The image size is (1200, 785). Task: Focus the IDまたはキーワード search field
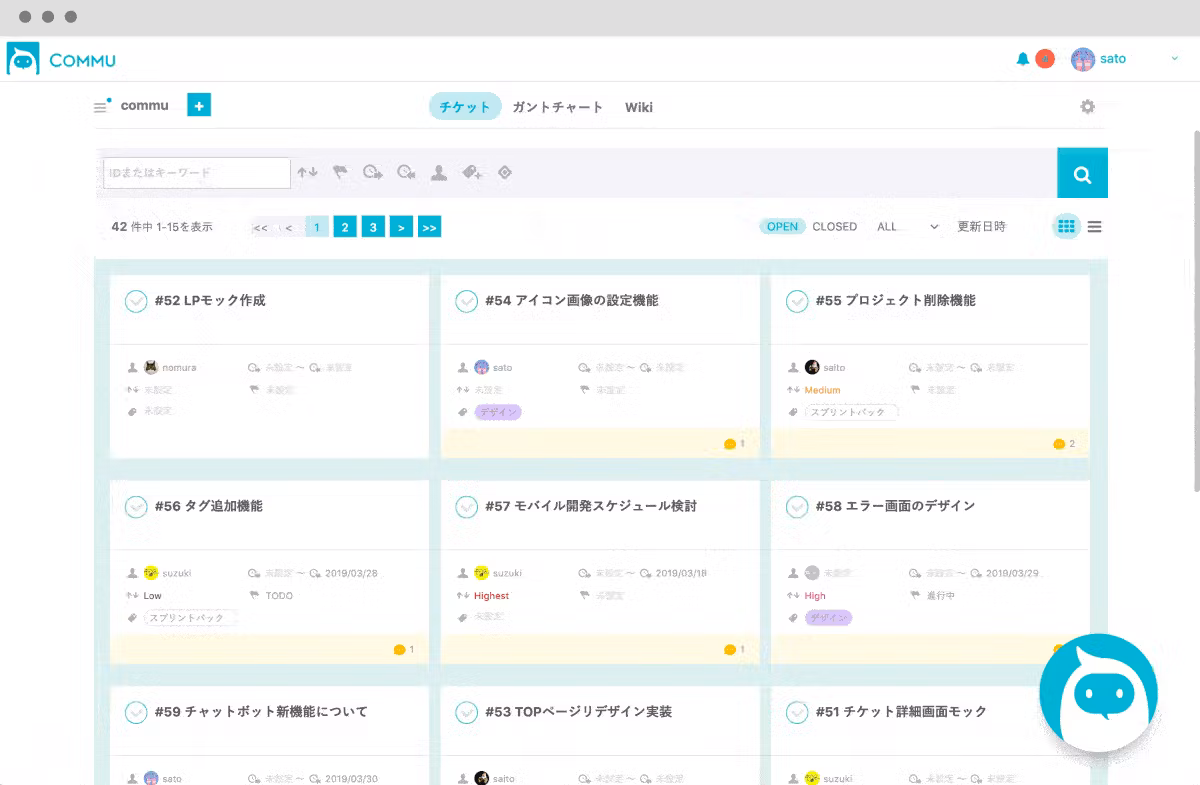click(x=196, y=173)
